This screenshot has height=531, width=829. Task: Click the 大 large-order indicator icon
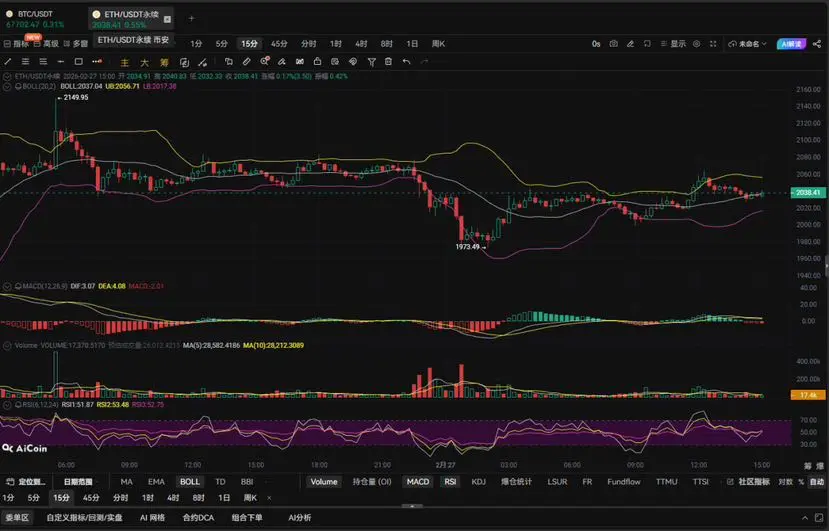144,62
